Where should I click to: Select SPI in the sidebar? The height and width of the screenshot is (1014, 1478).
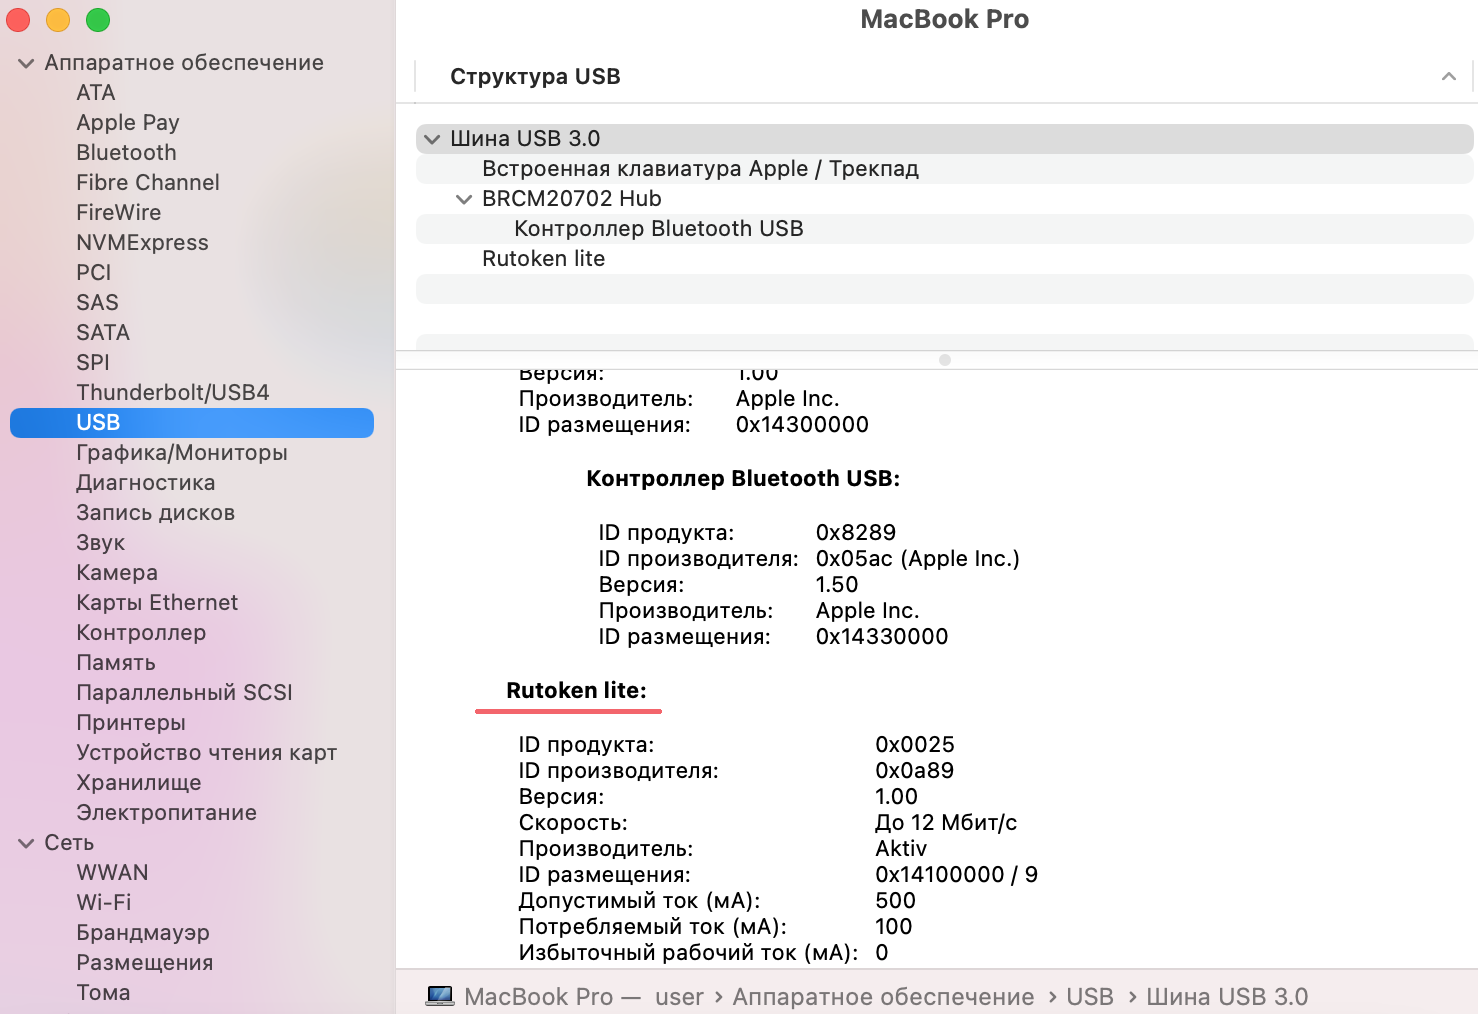click(93, 363)
